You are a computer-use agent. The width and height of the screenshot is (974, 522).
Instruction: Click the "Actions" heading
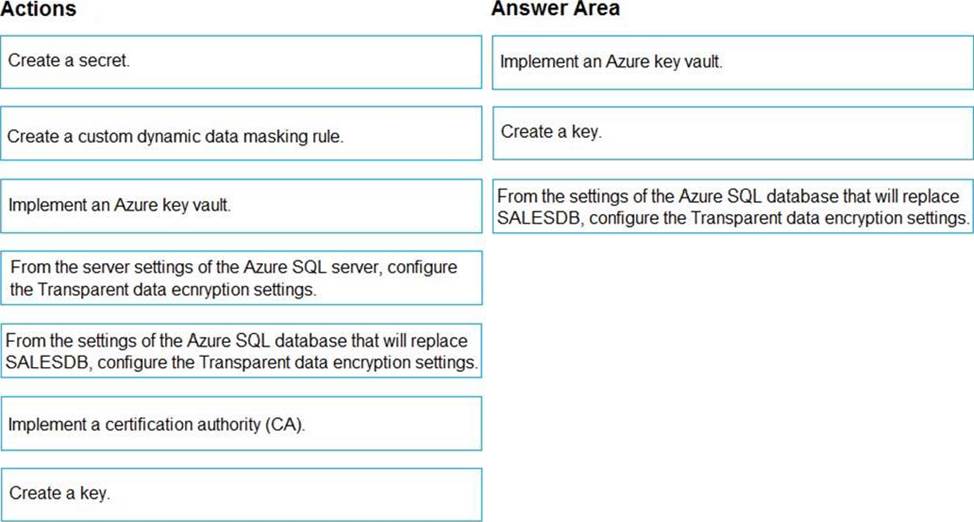pyautogui.click(x=39, y=10)
